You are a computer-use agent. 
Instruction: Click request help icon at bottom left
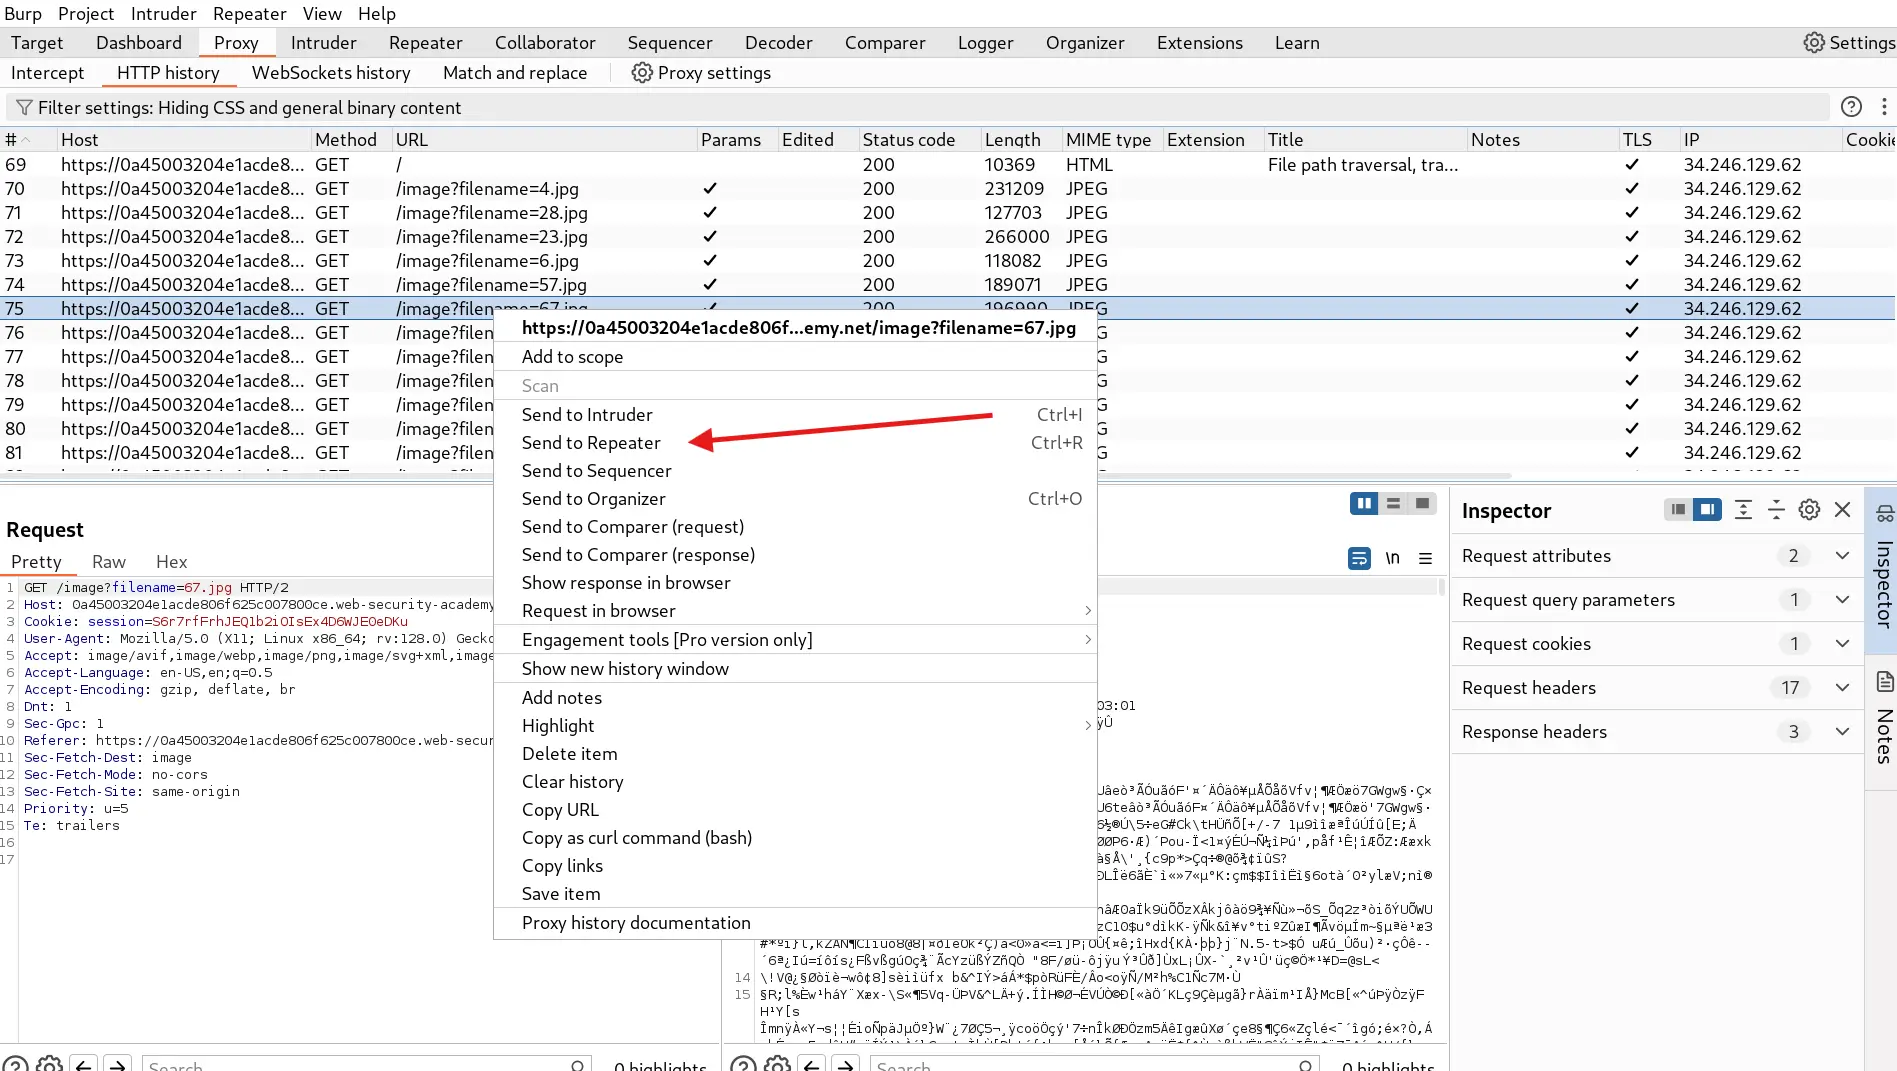click(16, 1066)
